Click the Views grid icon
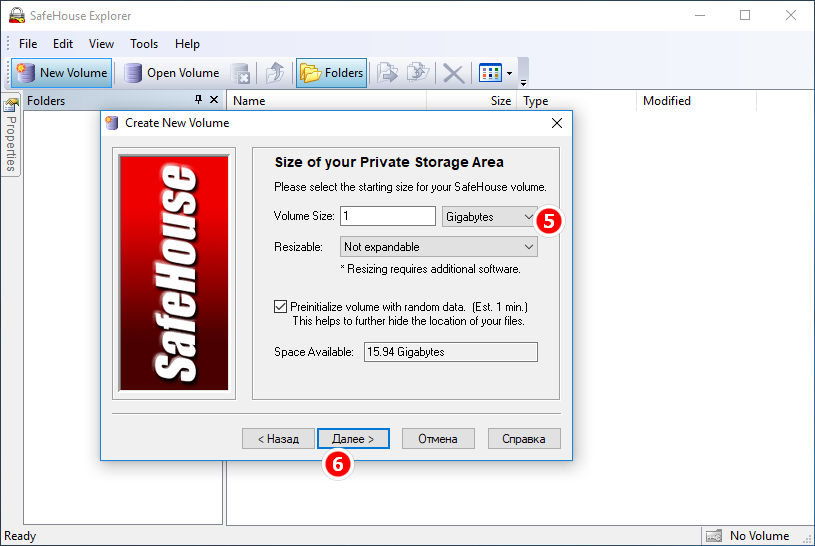The image size is (815, 546). [x=490, y=73]
